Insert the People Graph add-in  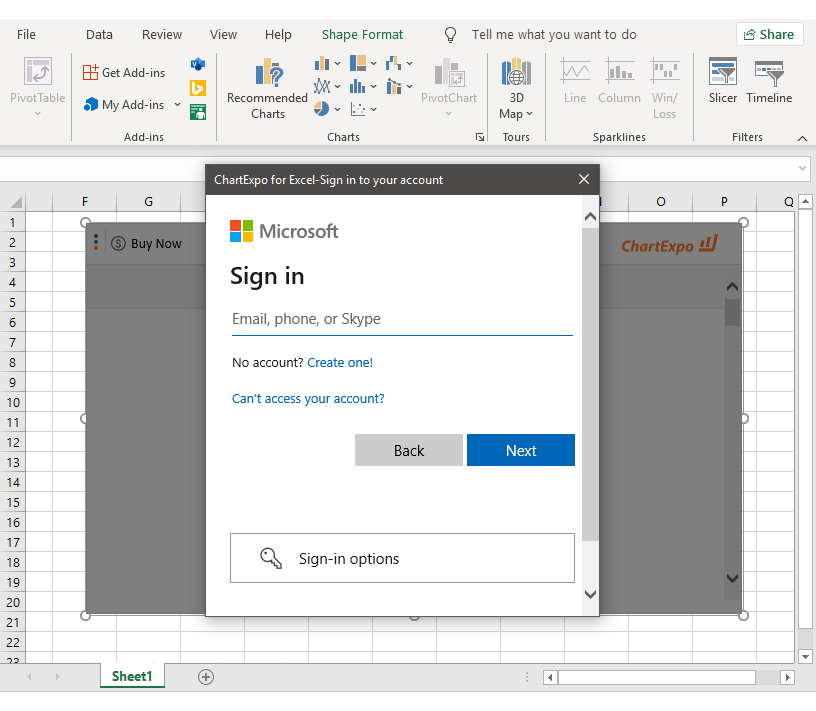[x=198, y=111]
